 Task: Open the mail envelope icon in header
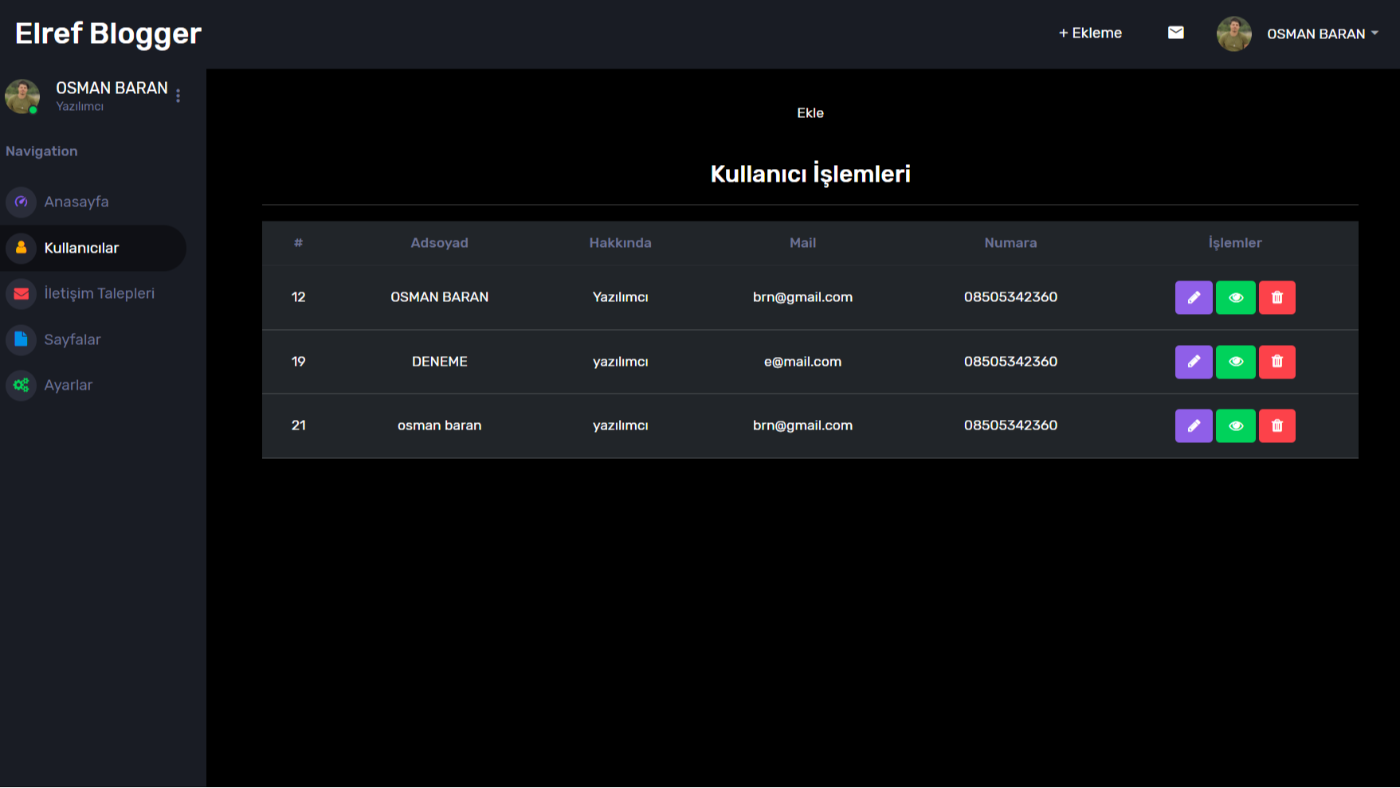point(1176,33)
